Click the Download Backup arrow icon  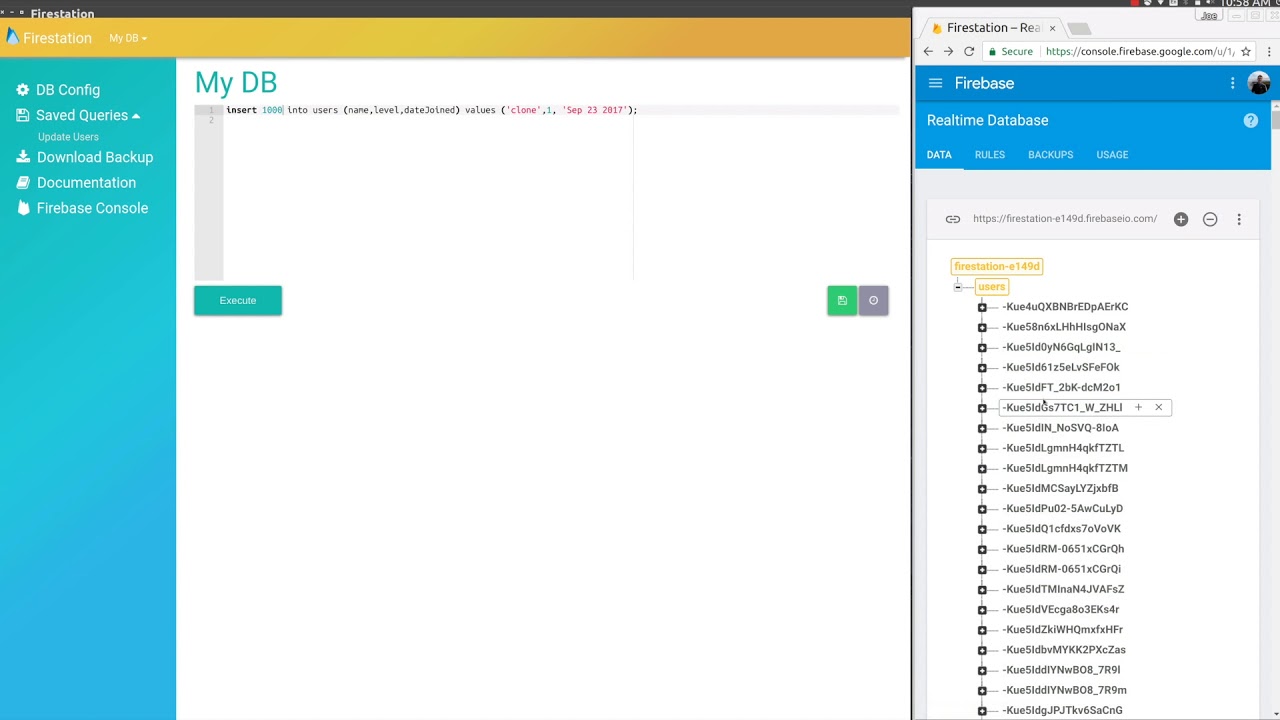coord(23,157)
